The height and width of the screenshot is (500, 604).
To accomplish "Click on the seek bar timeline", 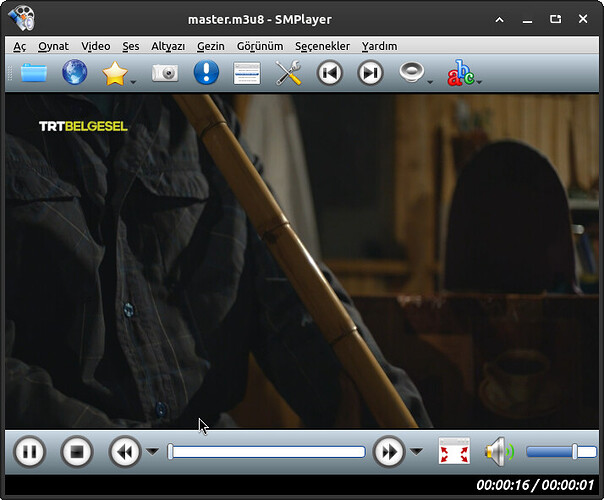I will [x=266, y=452].
